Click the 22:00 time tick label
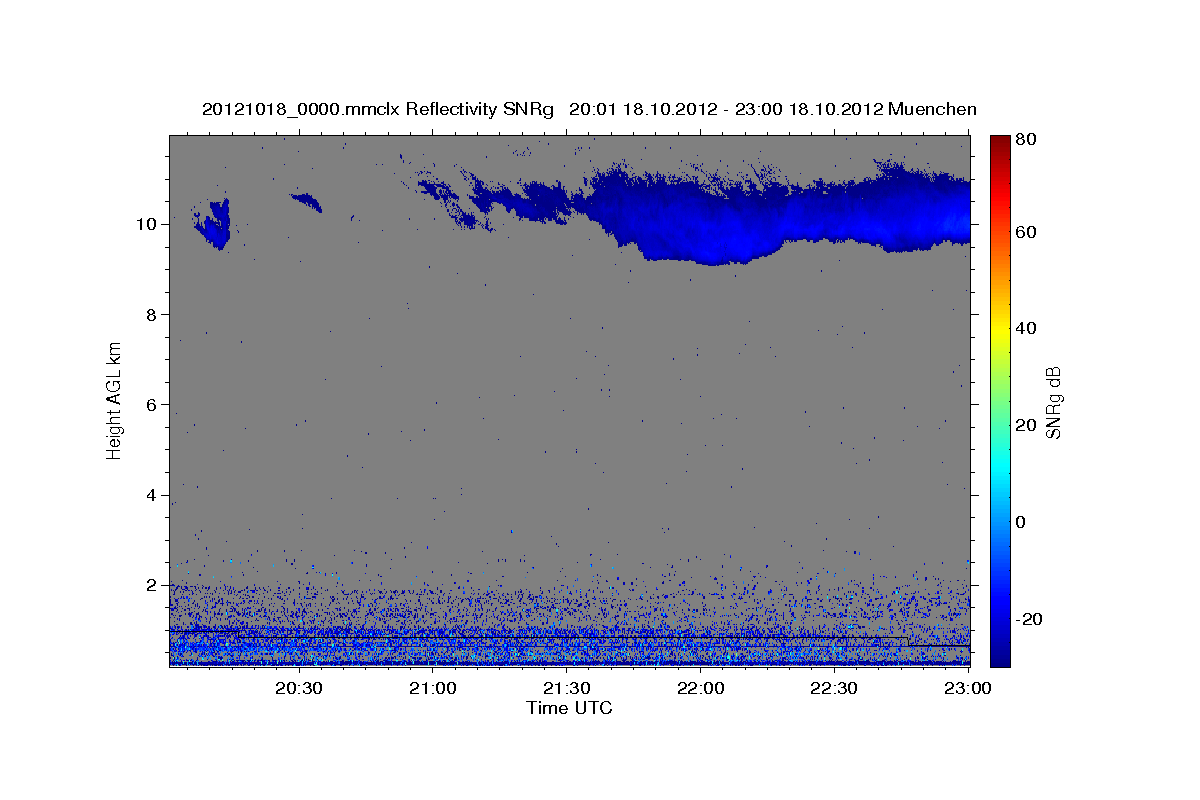The image size is (1200, 800). (x=700, y=688)
